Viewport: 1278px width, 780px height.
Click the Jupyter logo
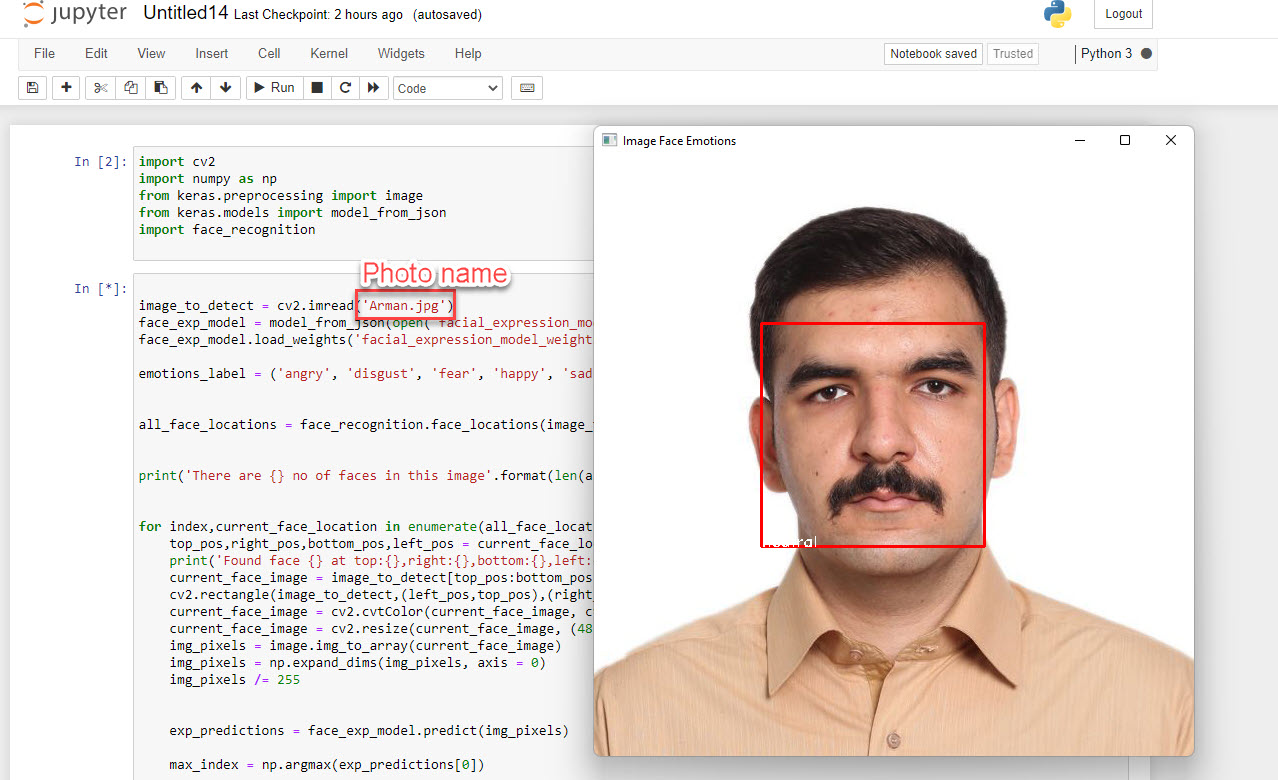pyautogui.click(x=72, y=15)
